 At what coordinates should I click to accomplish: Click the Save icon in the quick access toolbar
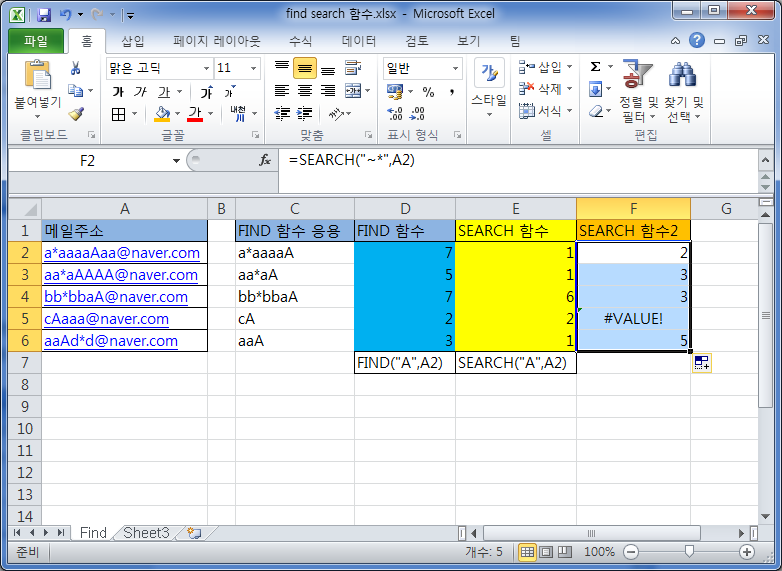44,15
